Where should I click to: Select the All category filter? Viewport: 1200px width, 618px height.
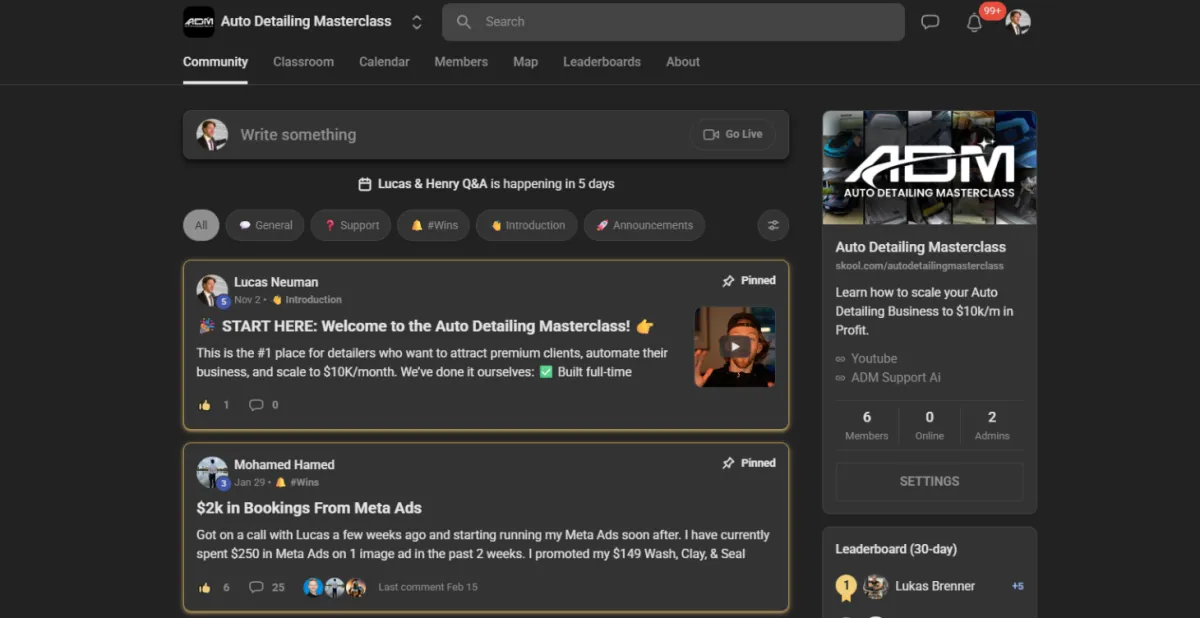[201, 225]
